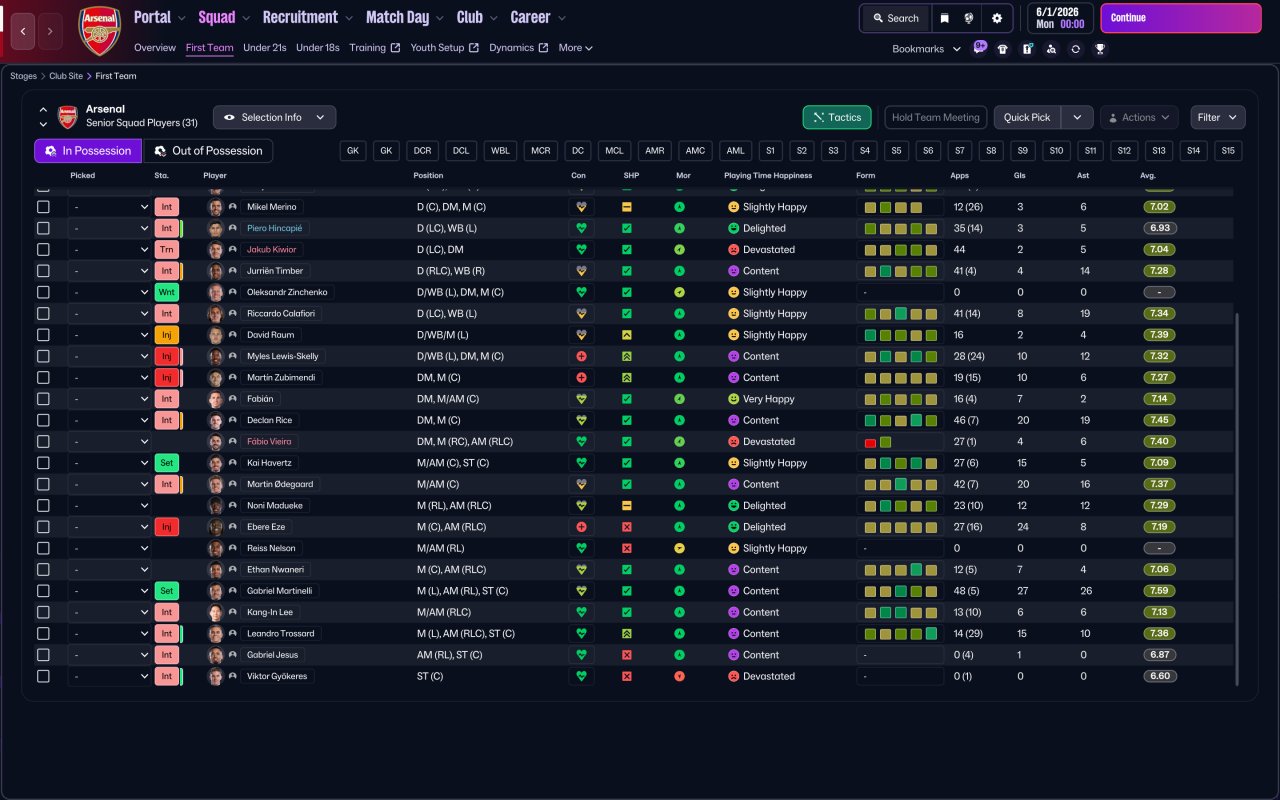Switch to the Out of Possession view

[208, 151]
